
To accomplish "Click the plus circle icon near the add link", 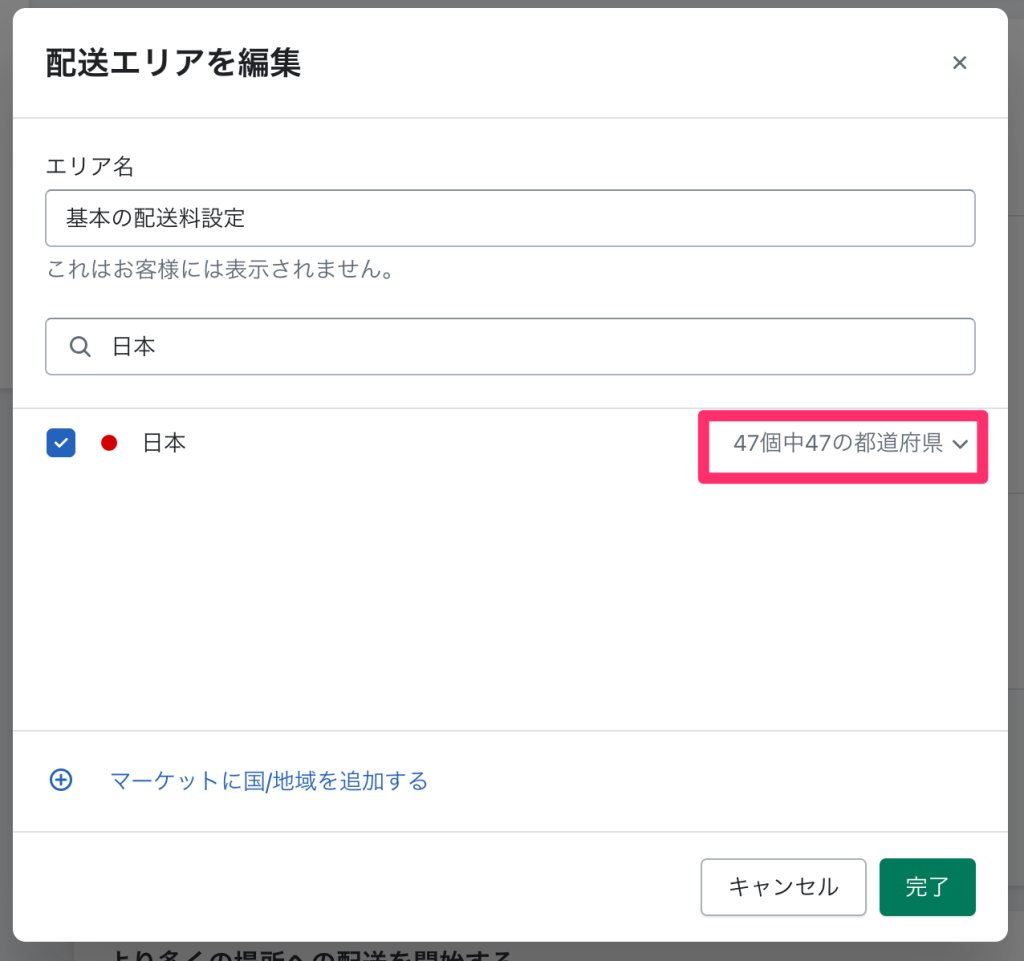I will coord(61,780).
